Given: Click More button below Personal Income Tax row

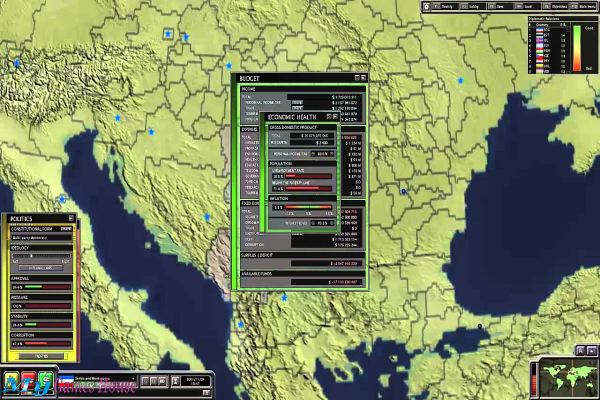Looking at the screenshot, I should point(297,108).
